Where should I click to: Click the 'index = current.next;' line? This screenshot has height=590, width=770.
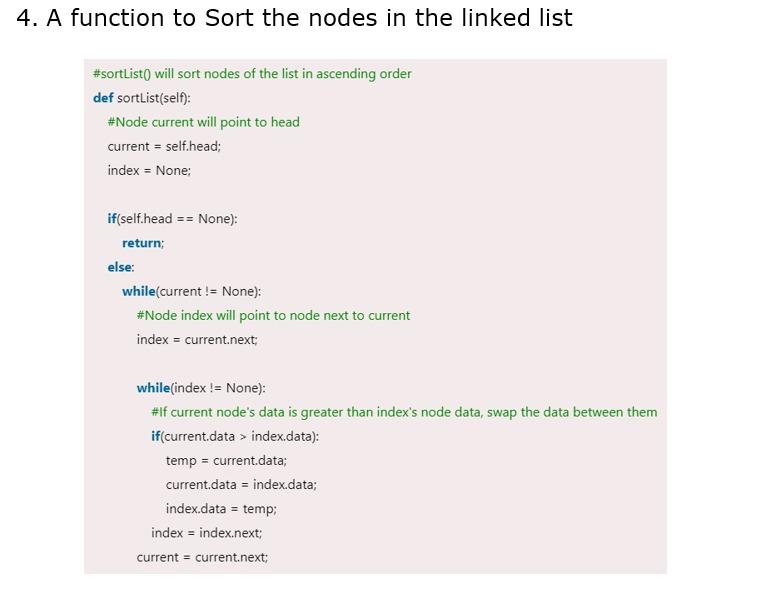coord(197,339)
